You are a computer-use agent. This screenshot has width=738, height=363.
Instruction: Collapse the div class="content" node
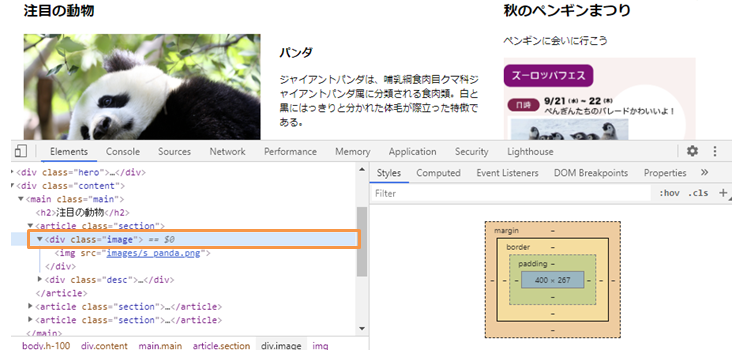[x=13, y=186]
